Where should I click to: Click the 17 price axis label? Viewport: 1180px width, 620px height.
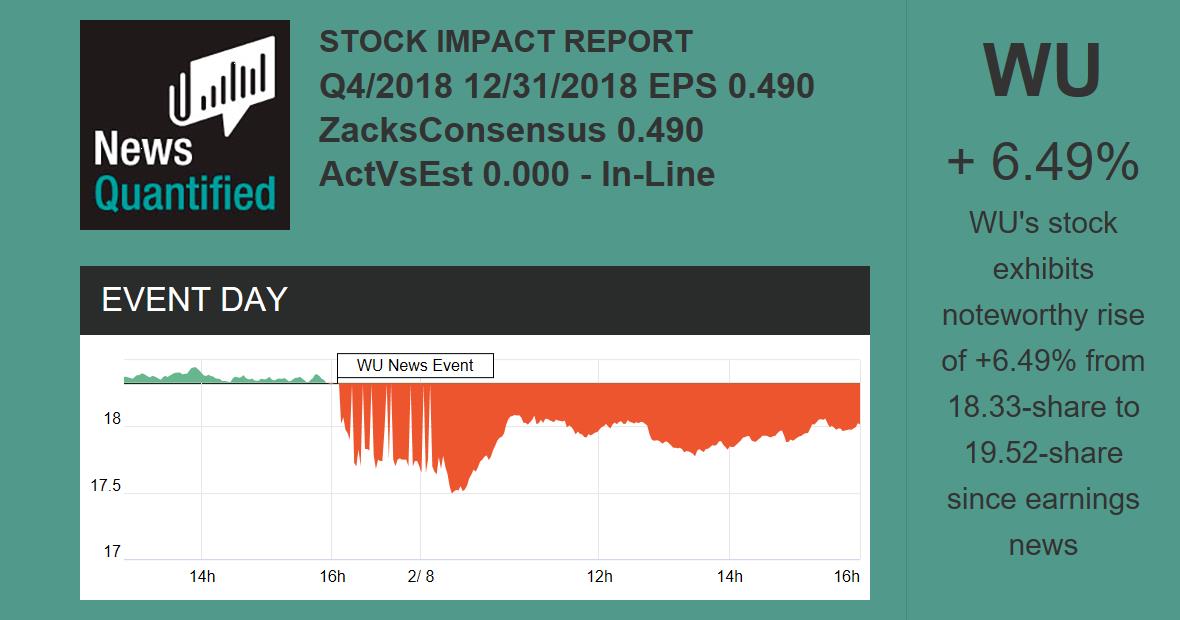coord(112,552)
